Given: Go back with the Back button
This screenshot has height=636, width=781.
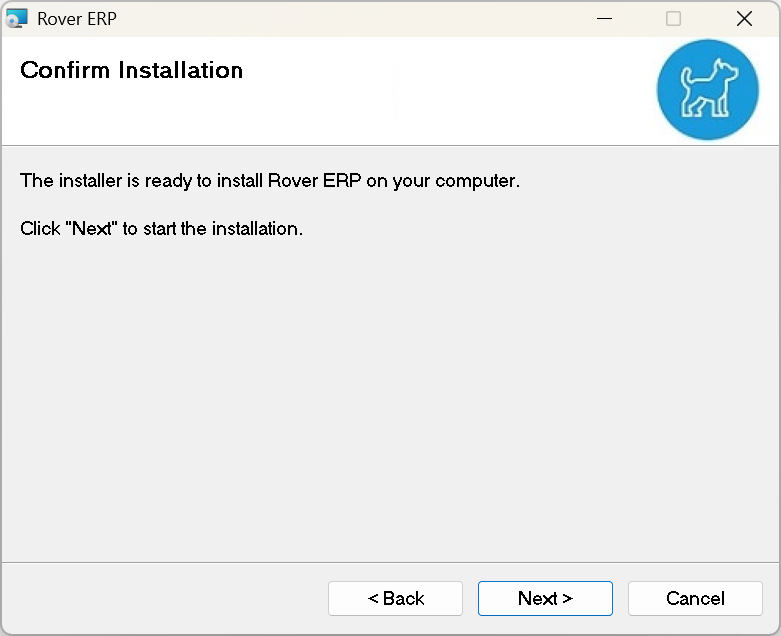Looking at the screenshot, I should pos(395,598).
